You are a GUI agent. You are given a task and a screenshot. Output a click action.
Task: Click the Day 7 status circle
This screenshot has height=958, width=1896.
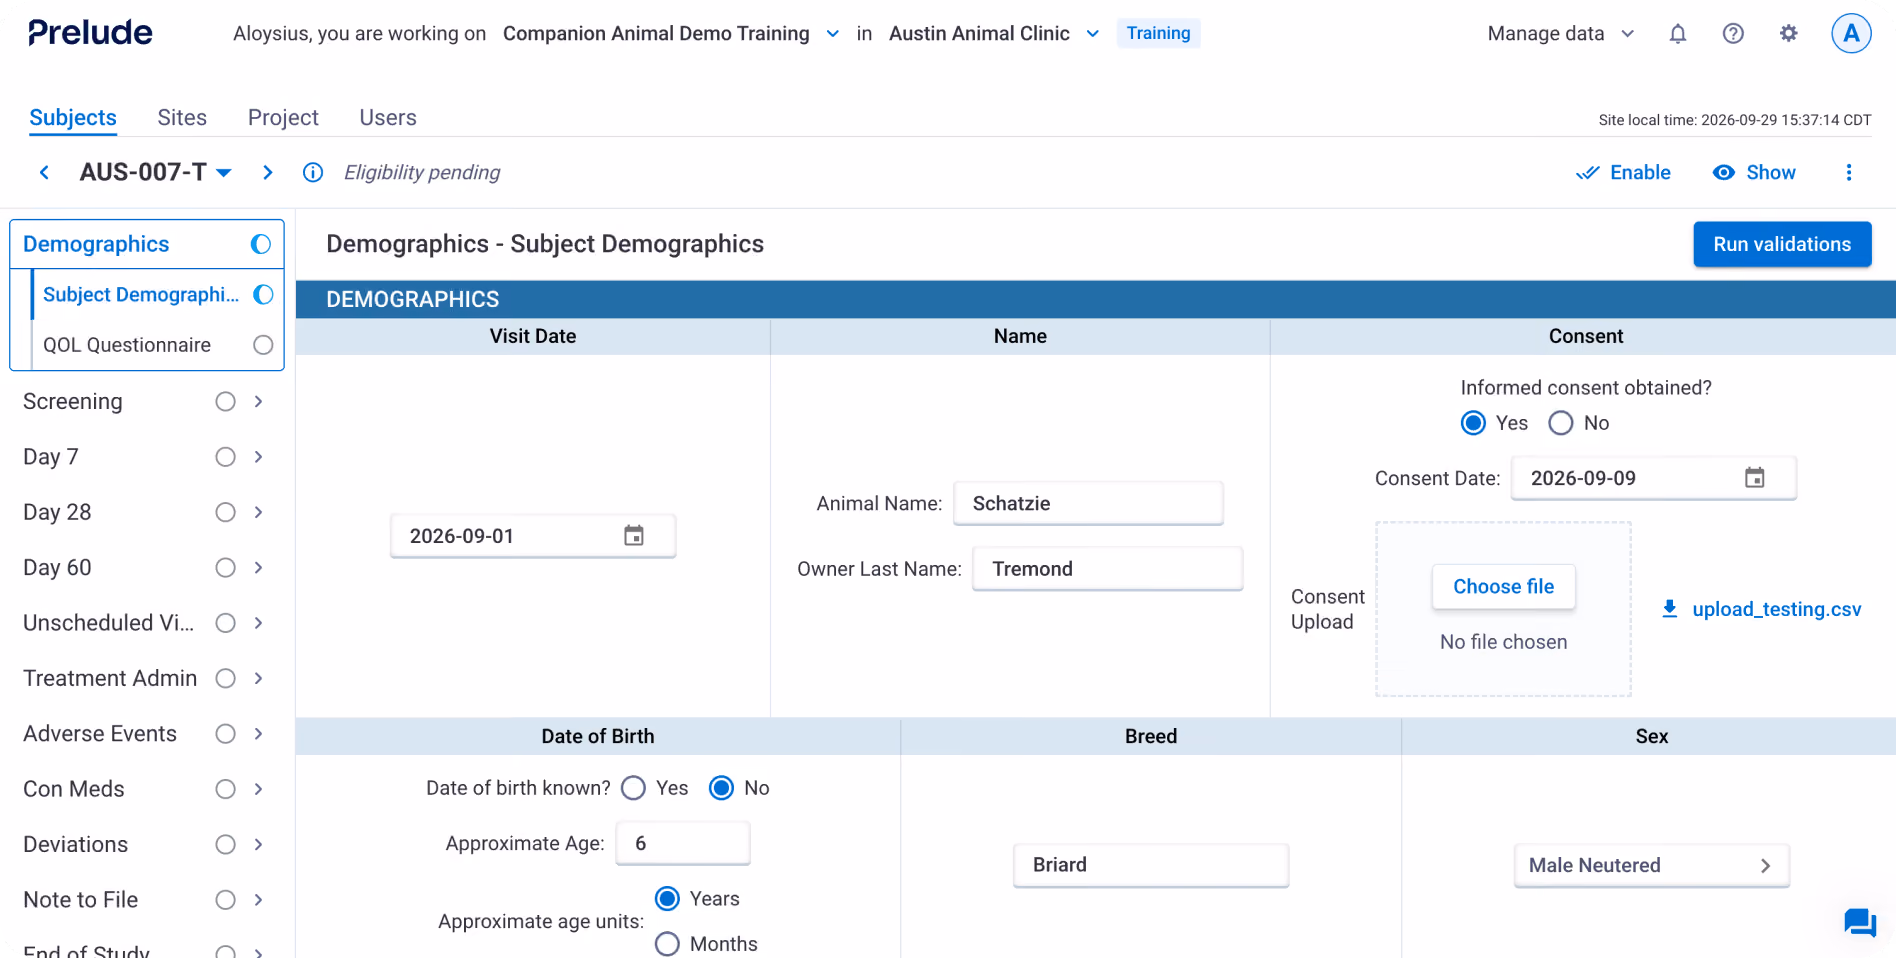click(x=226, y=457)
